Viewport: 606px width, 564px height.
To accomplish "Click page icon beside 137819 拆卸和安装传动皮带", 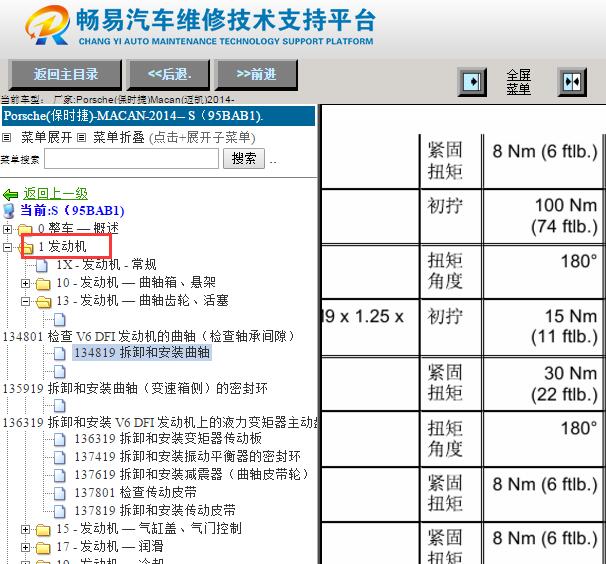I will (60, 511).
